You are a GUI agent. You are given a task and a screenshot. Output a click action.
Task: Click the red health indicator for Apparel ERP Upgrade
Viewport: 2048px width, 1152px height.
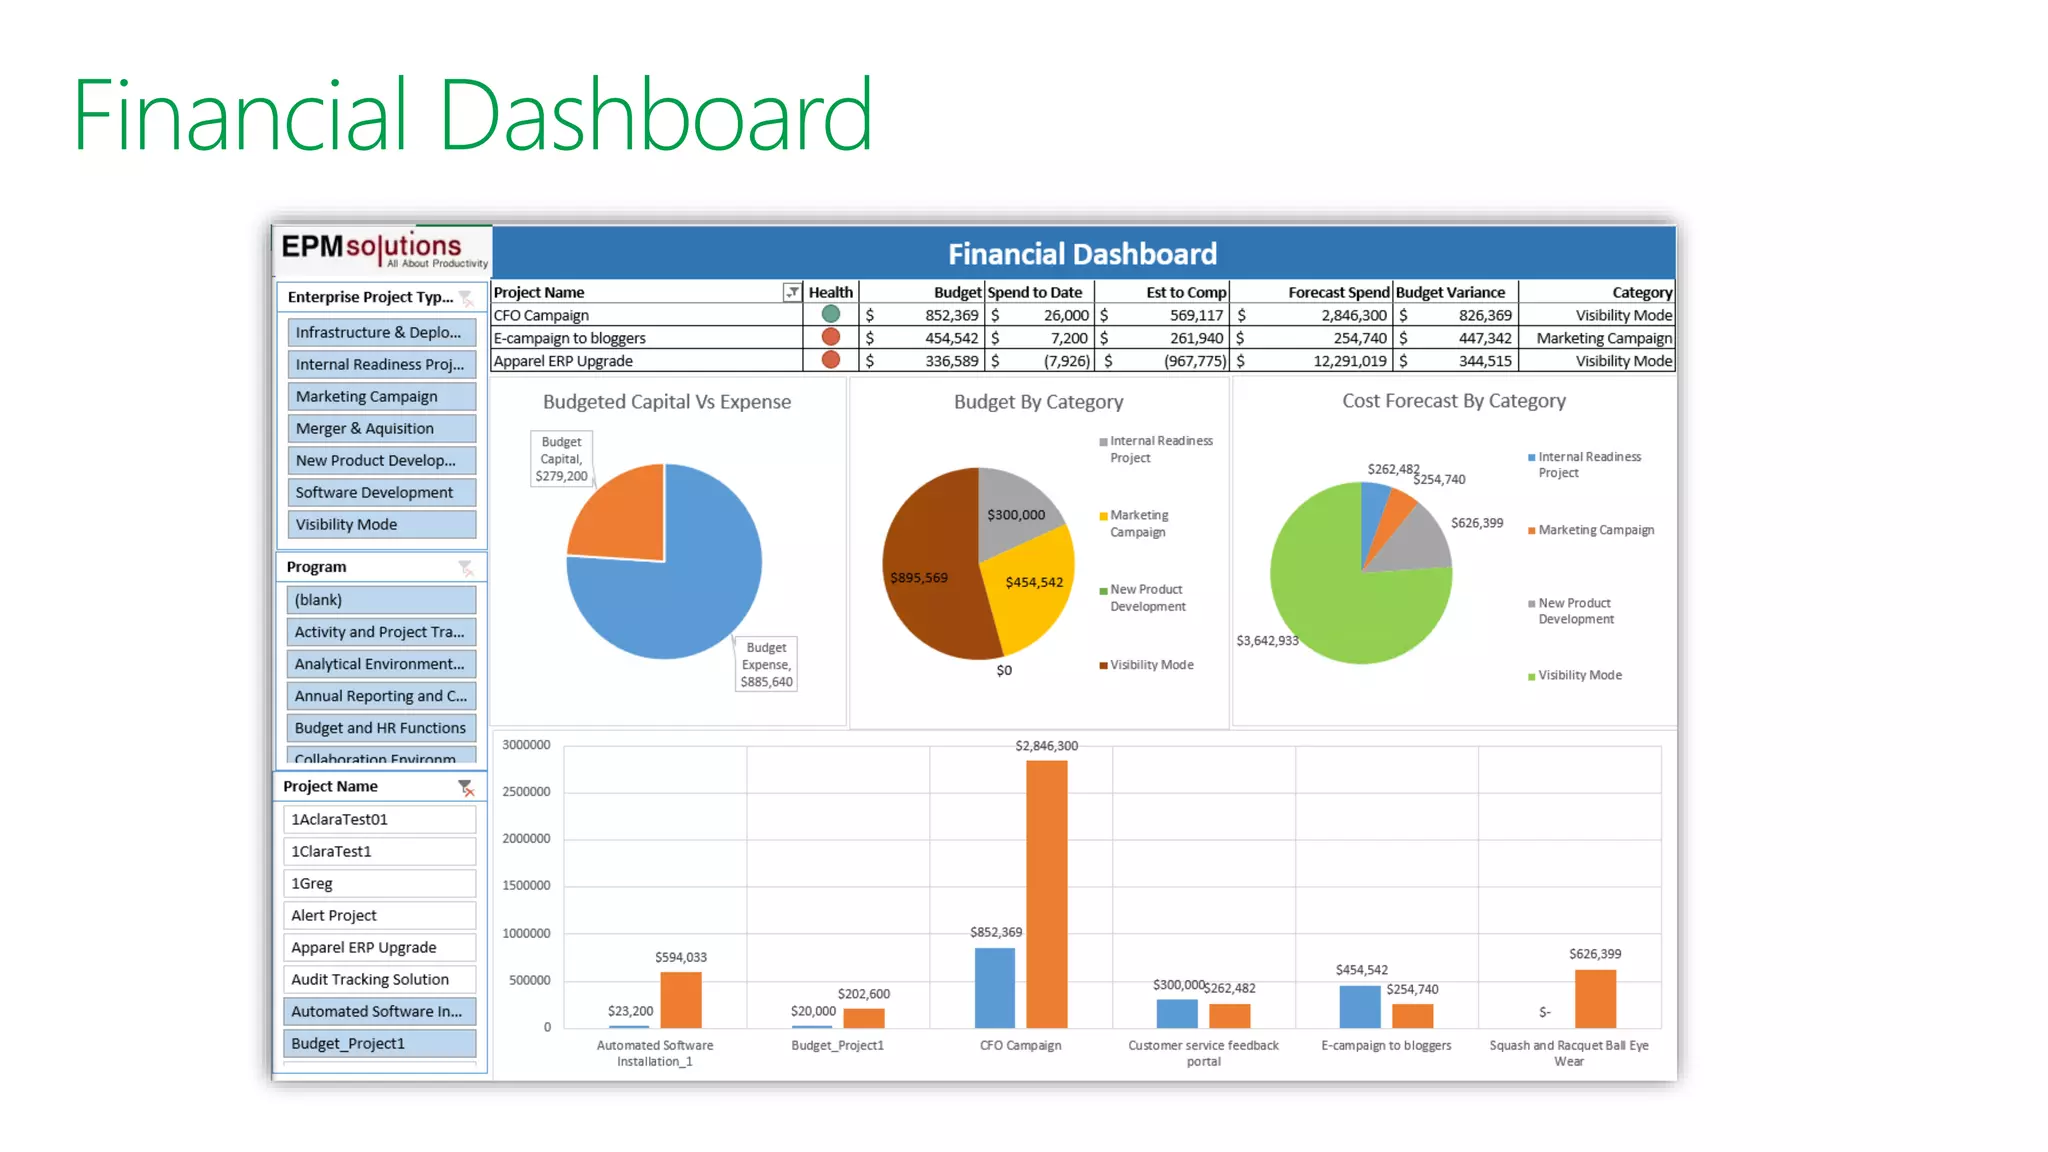click(x=831, y=360)
